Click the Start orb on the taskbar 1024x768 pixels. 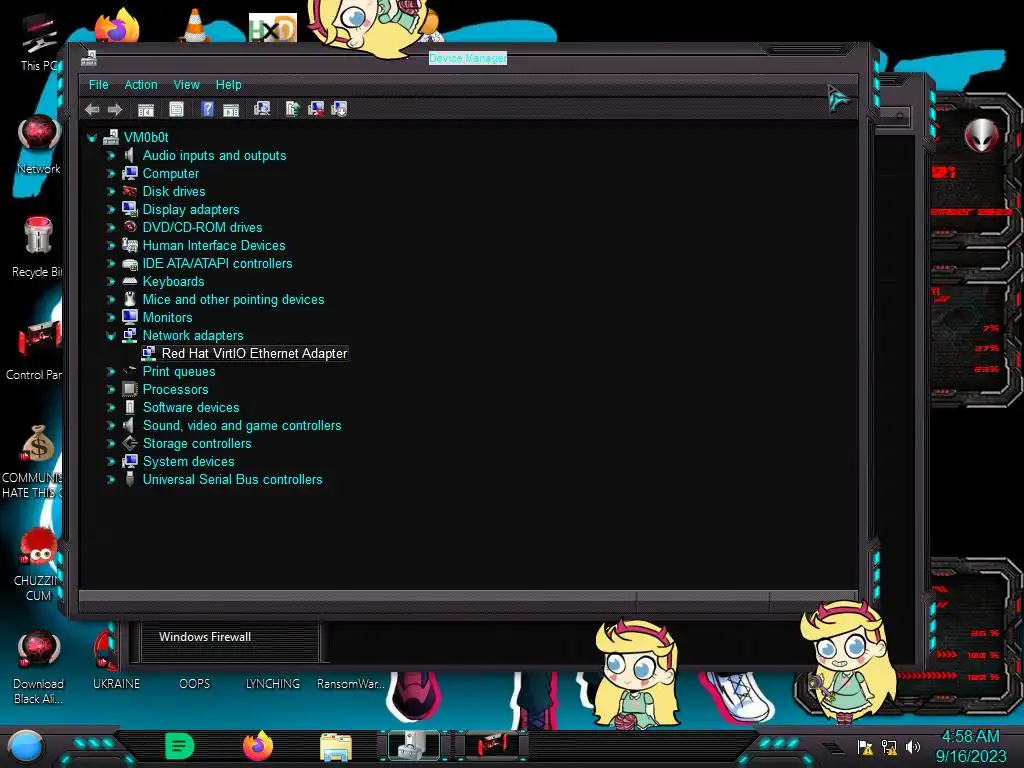pos(25,746)
